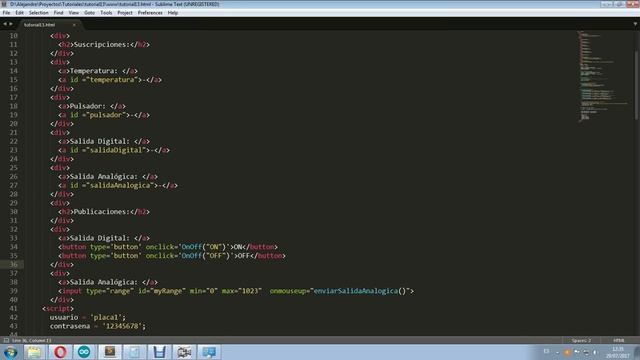Show hidden system tray icons arrow
640x360 pixels.
[557, 352]
